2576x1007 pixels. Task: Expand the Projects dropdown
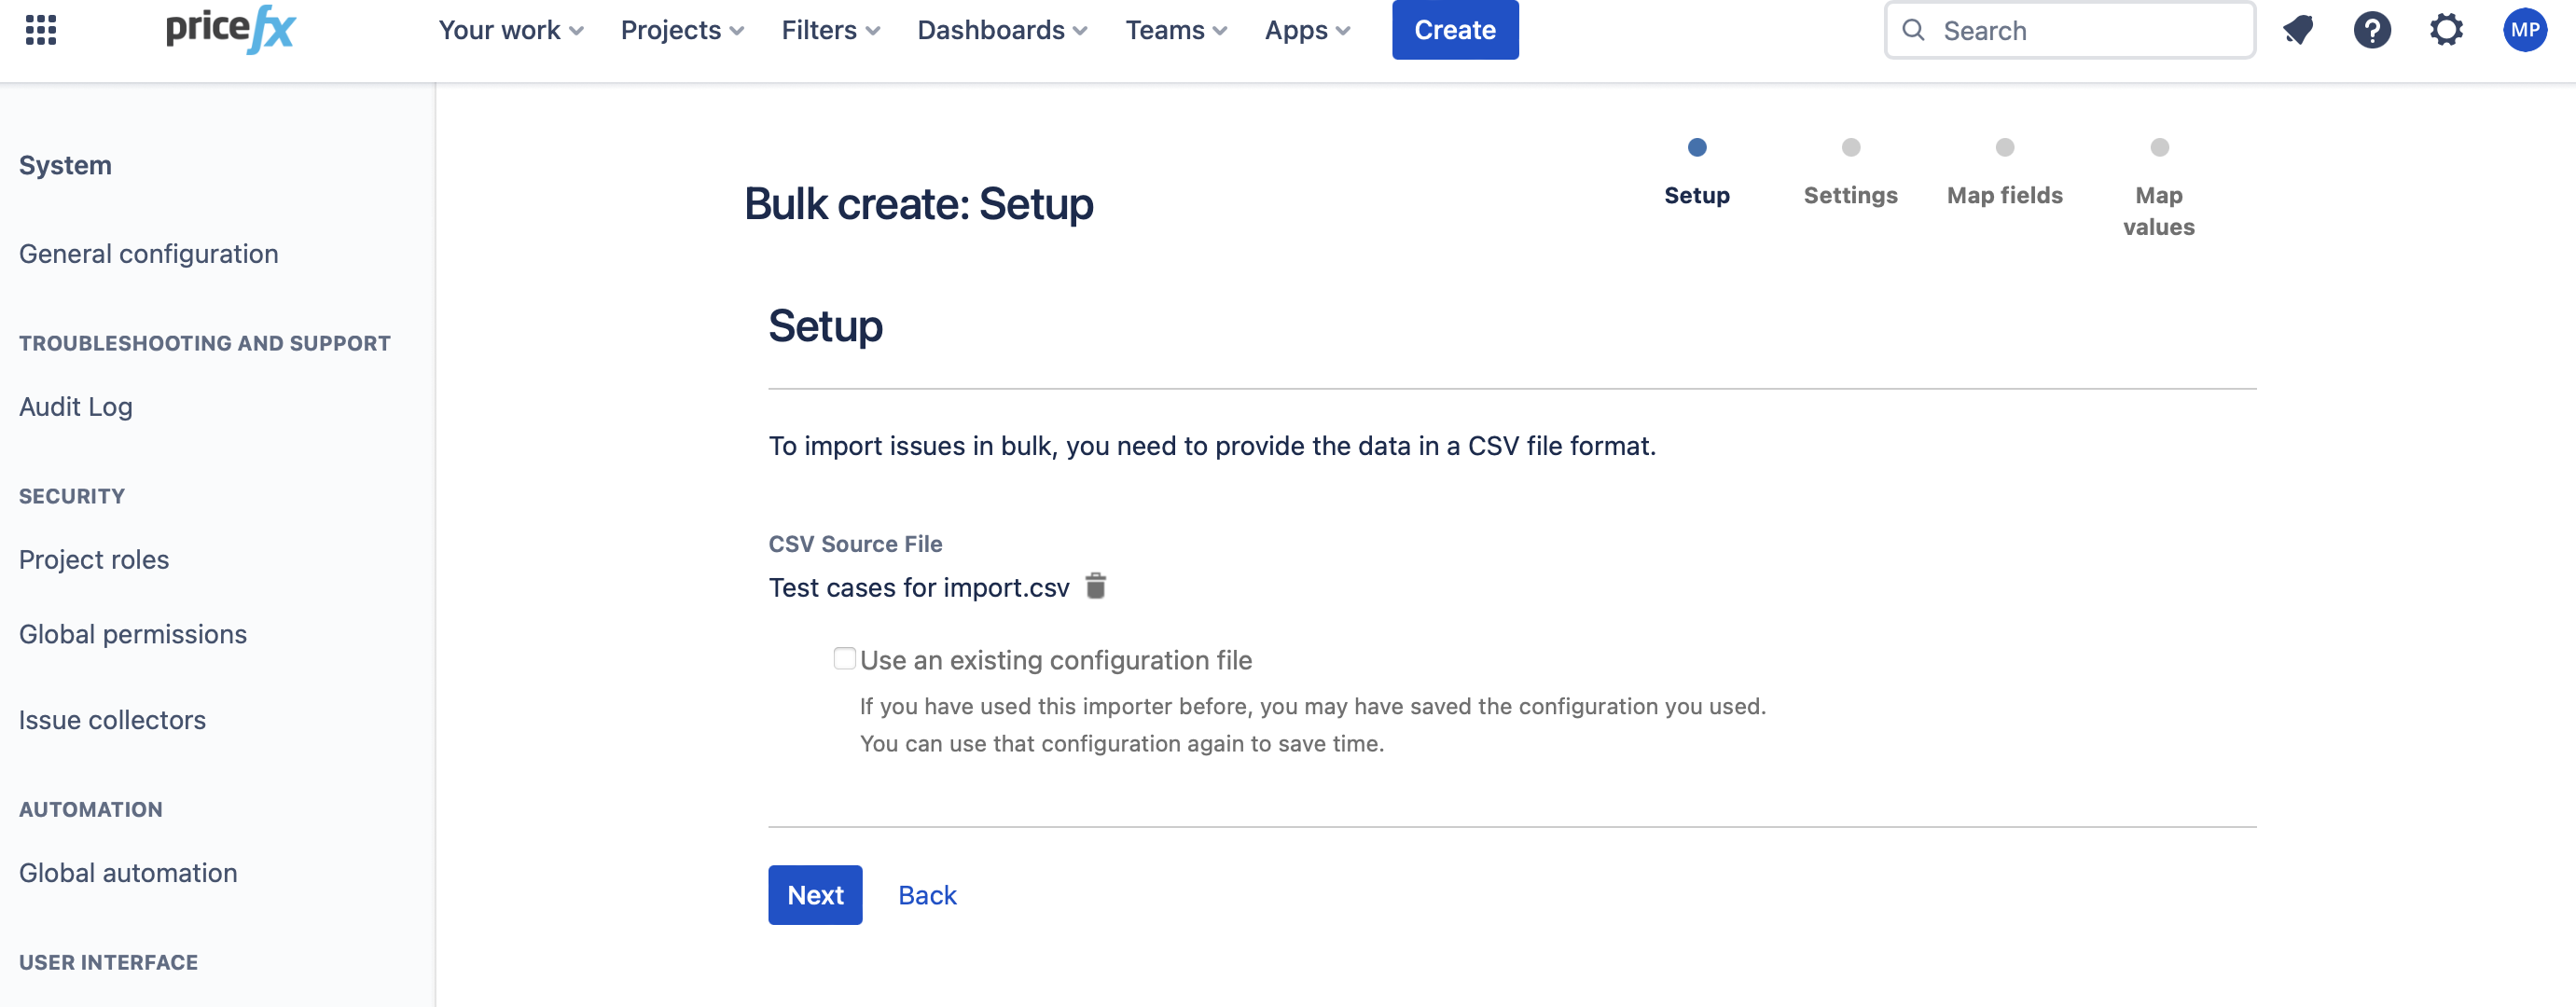pos(682,30)
